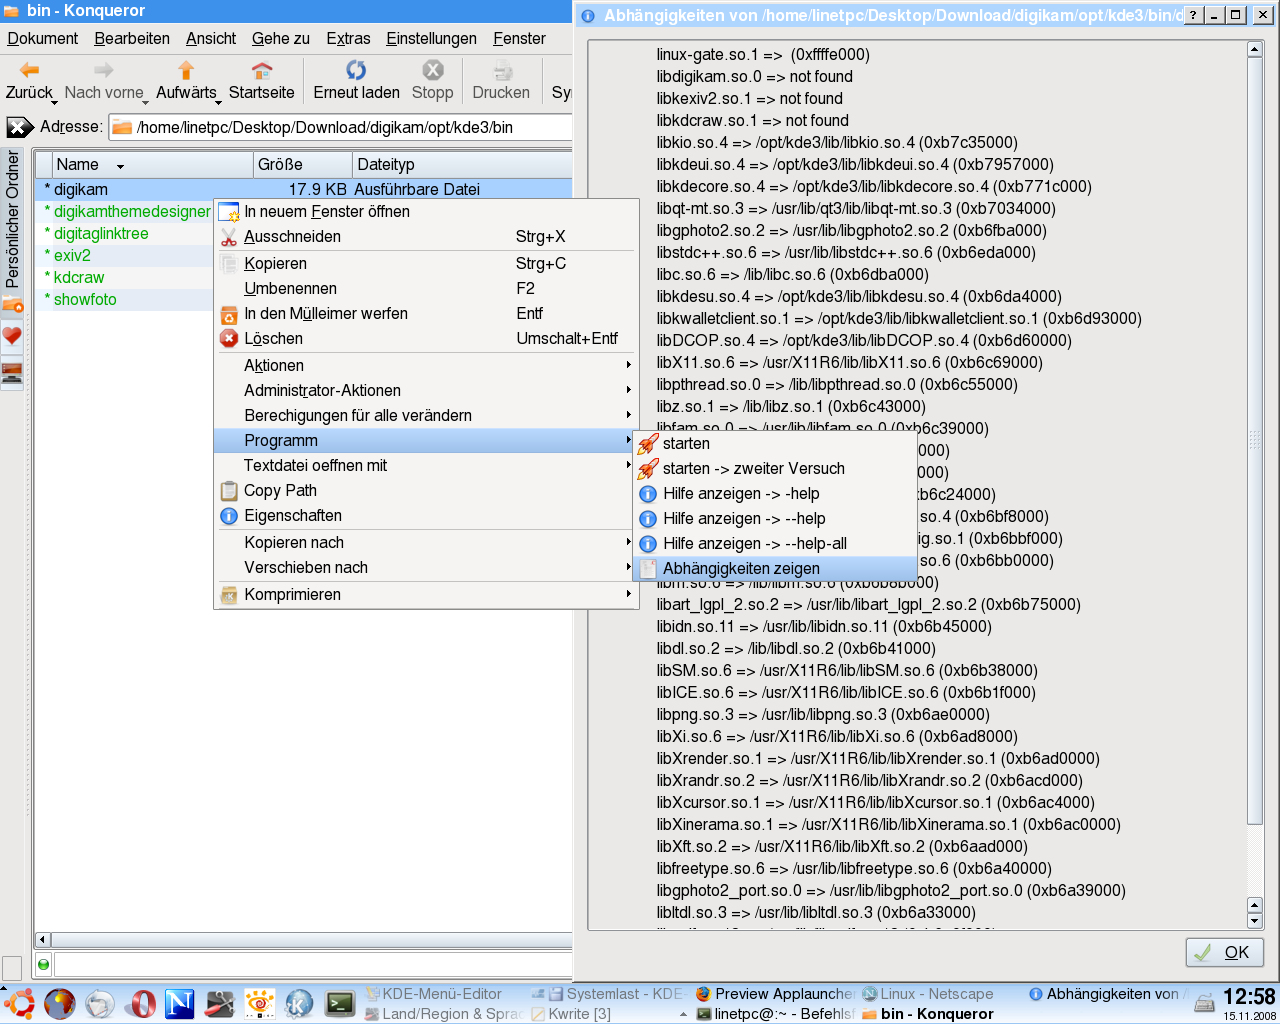Viewport: 1280px width, 1024px height.
Task: Open home folder icon in sidebar
Action: coord(12,304)
